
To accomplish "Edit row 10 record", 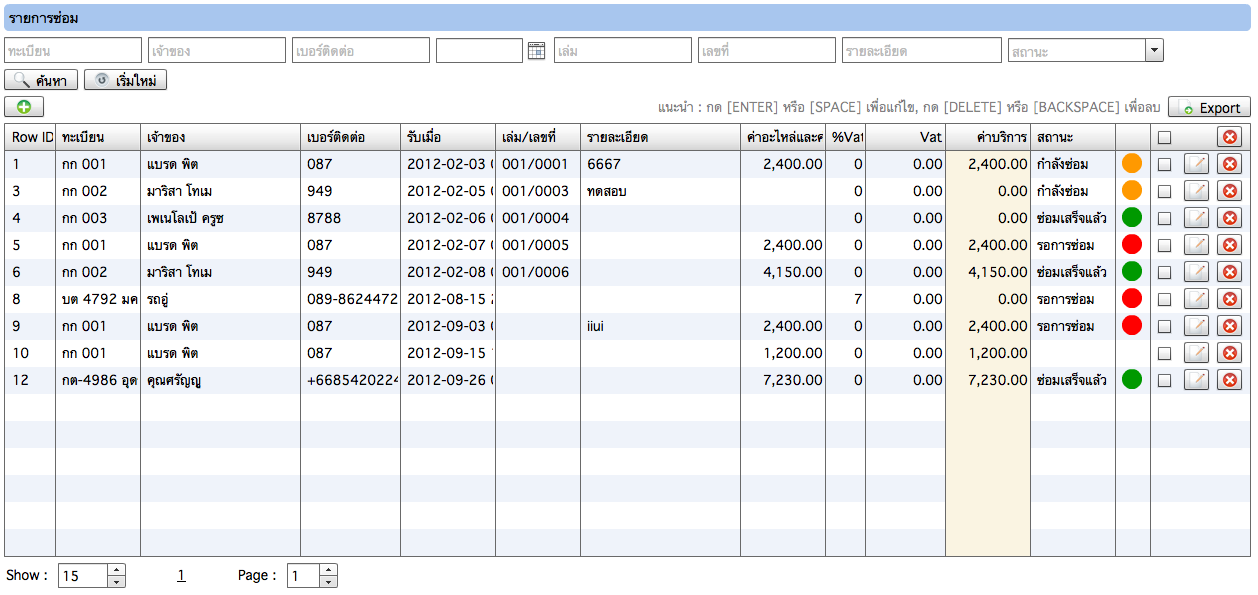I will (1196, 353).
